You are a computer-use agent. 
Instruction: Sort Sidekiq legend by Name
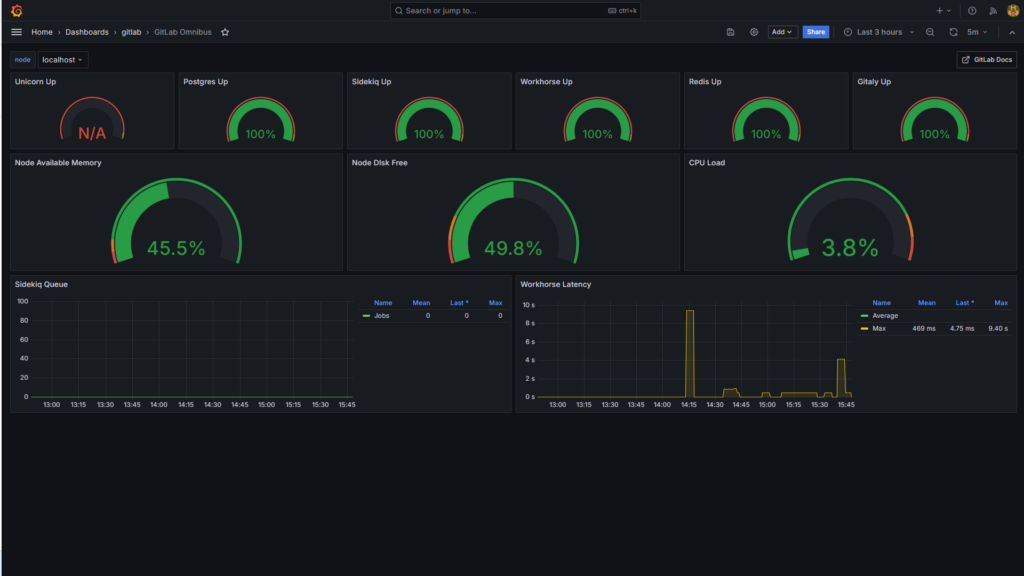383,302
